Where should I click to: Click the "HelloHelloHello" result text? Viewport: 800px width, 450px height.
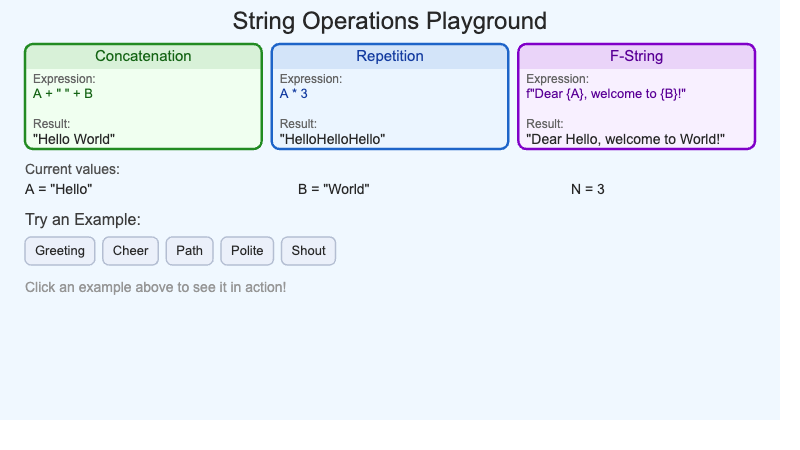pos(332,139)
